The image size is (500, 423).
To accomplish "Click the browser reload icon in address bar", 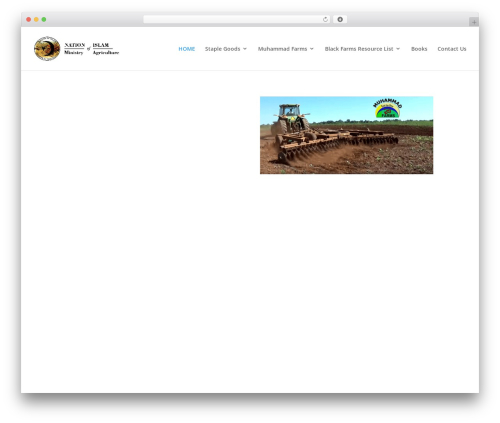I will 325,19.
